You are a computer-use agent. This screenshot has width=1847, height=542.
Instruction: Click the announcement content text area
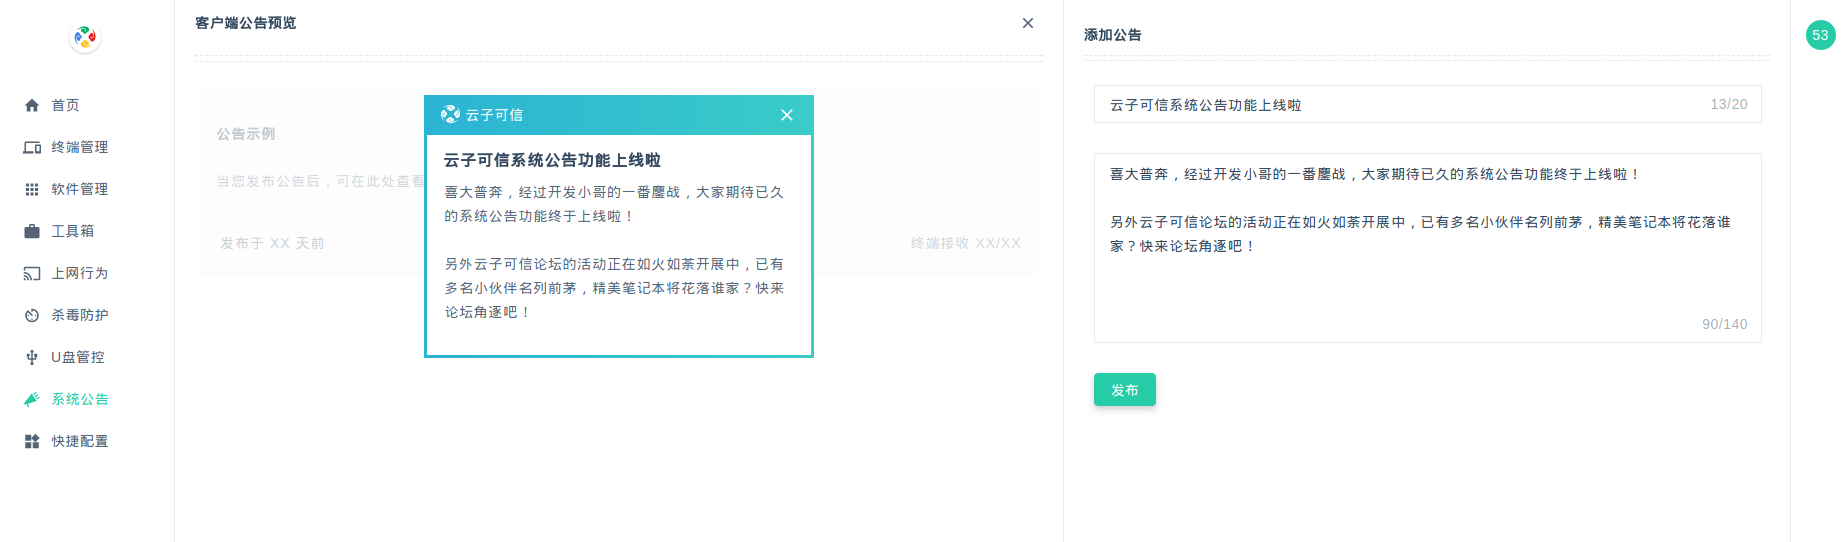pos(1427,248)
